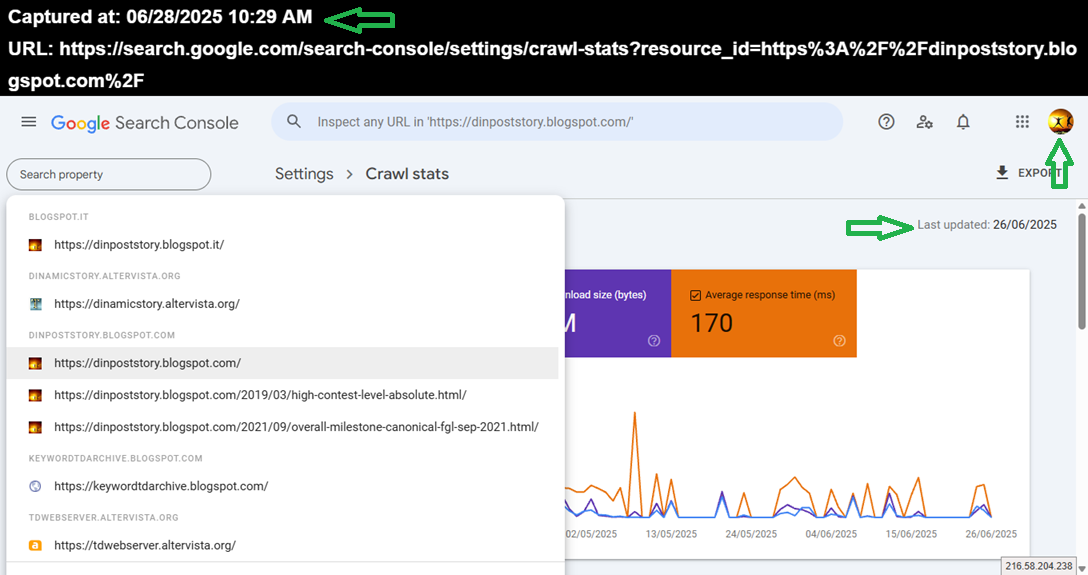The image size is (1088, 575).
Task: Click help icon on download size card
Action: 654,341
